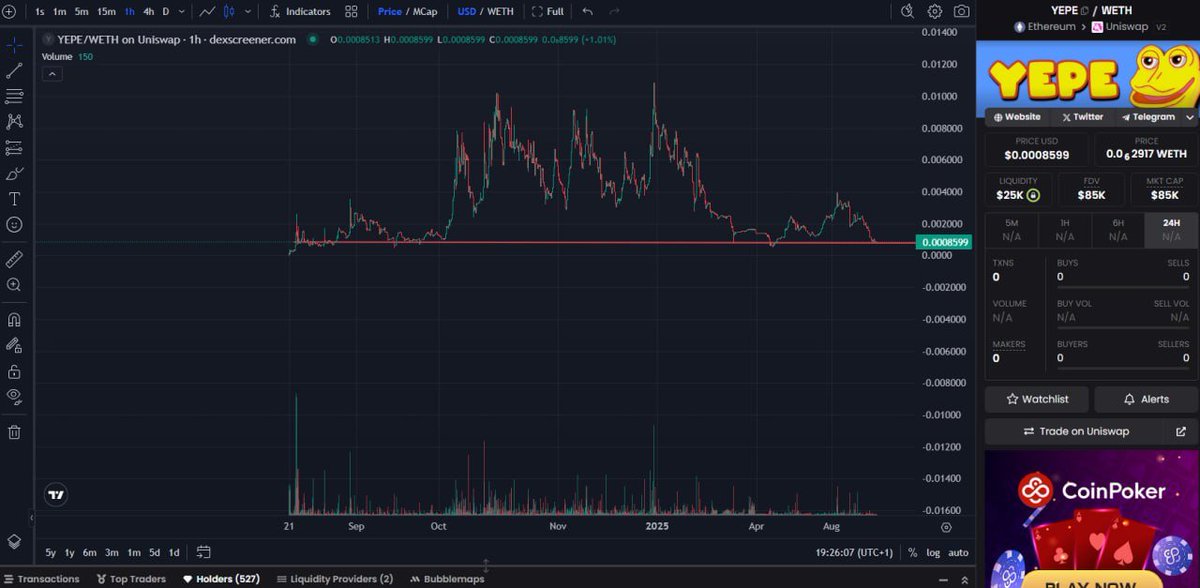Image resolution: width=1200 pixels, height=588 pixels.
Task: Open quick search magnifier icon
Action: pyautogui.click(x=907, y=12)
